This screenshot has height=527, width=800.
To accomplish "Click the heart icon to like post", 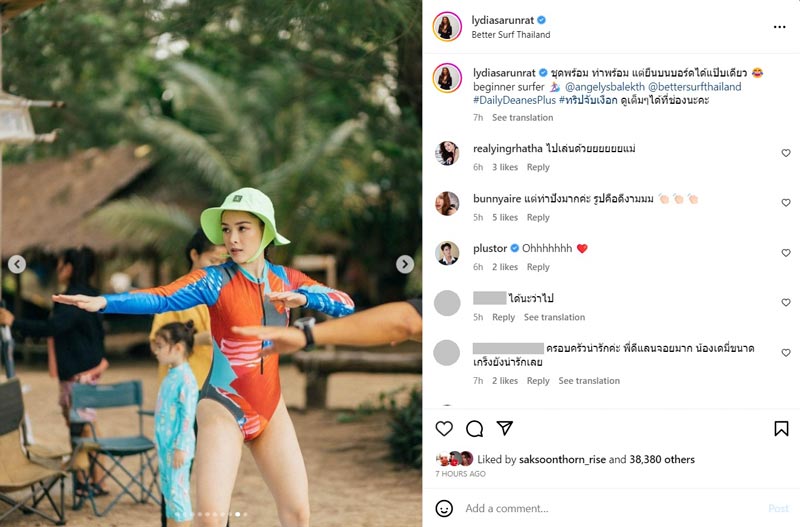I will pos(444,428).
